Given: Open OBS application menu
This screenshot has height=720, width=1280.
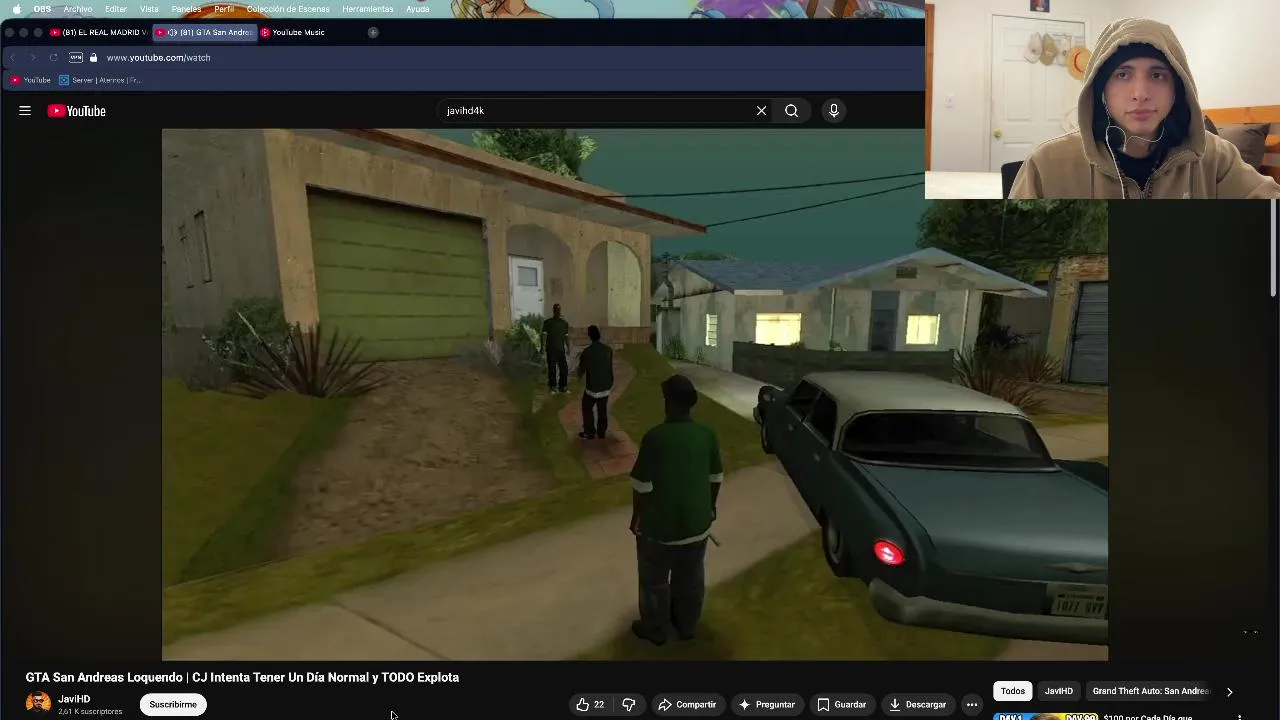Looking at the screenshot, I should click(x=42, y=9).
